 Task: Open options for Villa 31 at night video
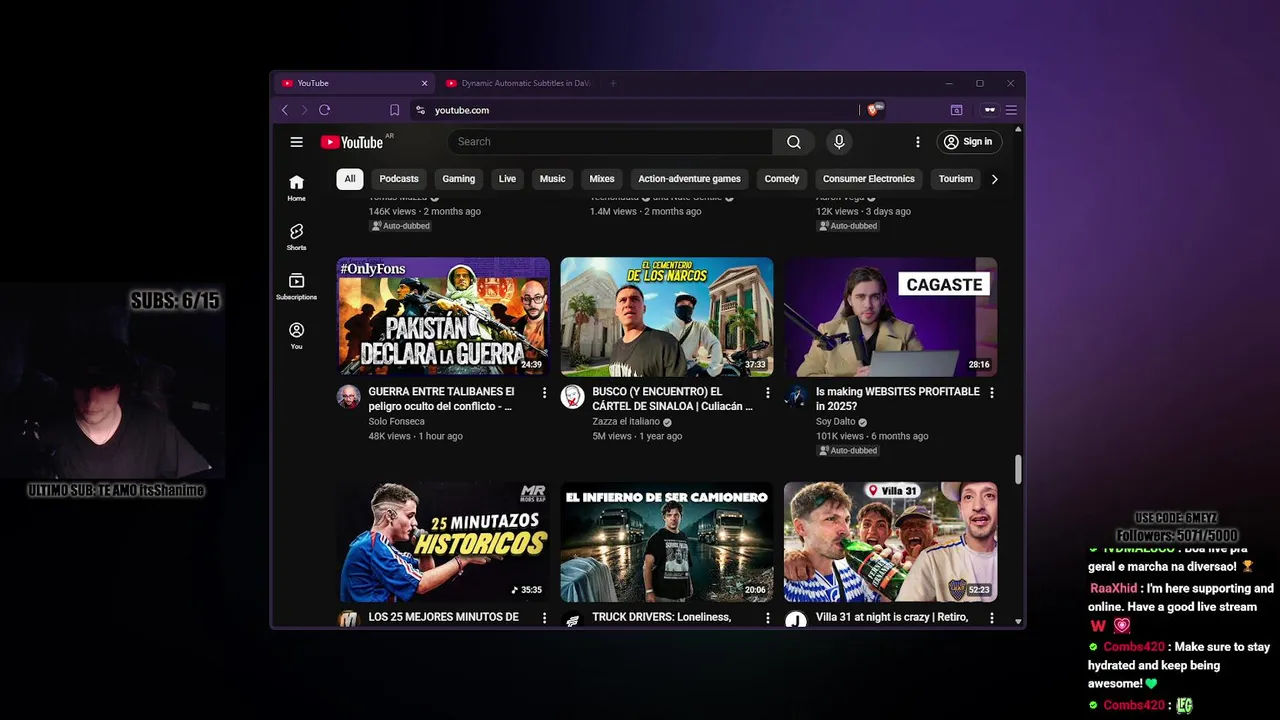pos(991,618)
